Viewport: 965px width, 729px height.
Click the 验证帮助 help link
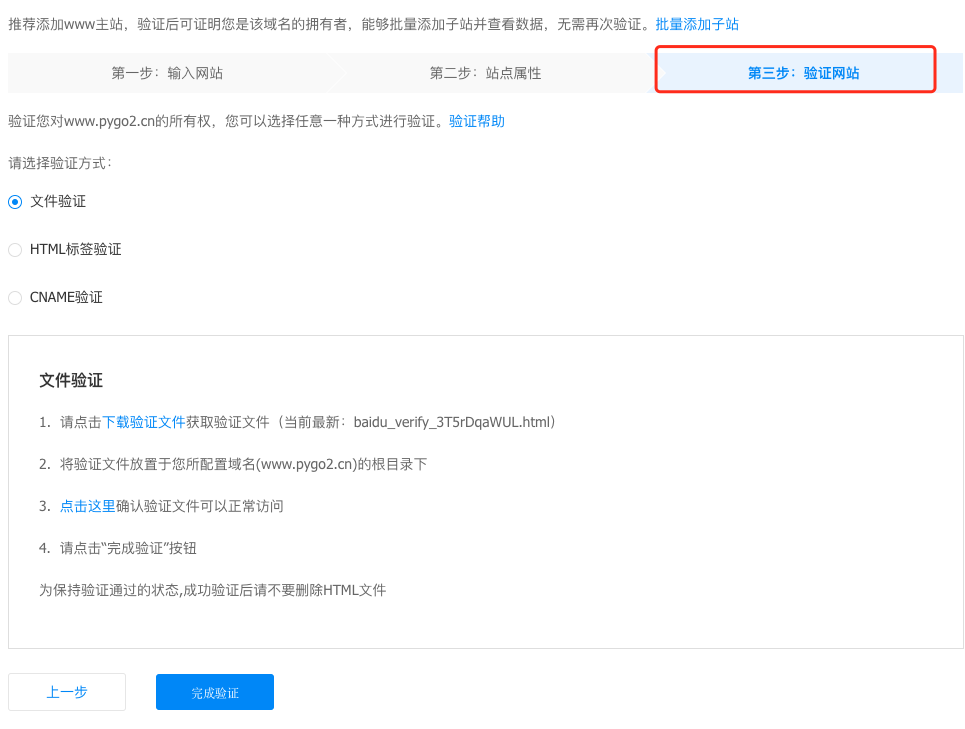tap(477, 121)
